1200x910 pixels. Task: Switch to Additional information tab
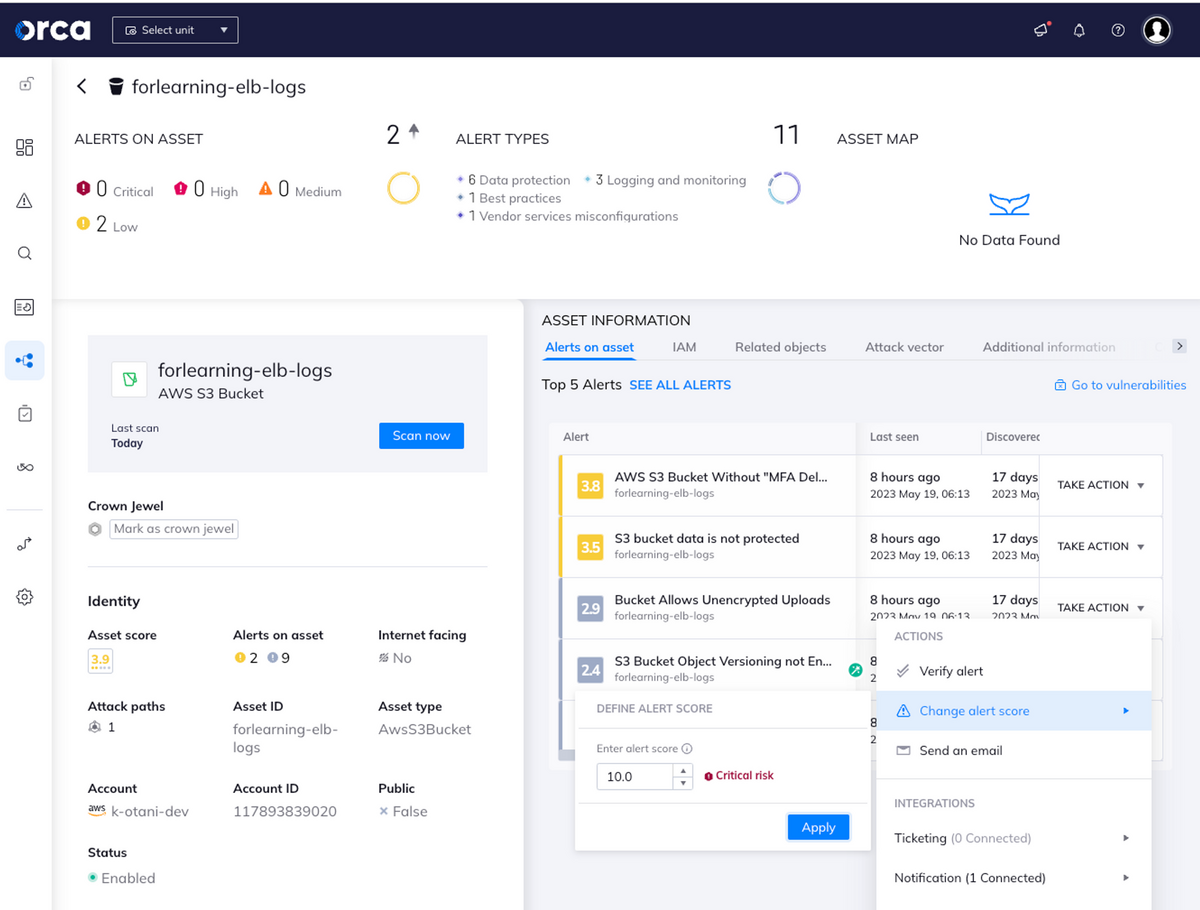[x=1049, y=347]
